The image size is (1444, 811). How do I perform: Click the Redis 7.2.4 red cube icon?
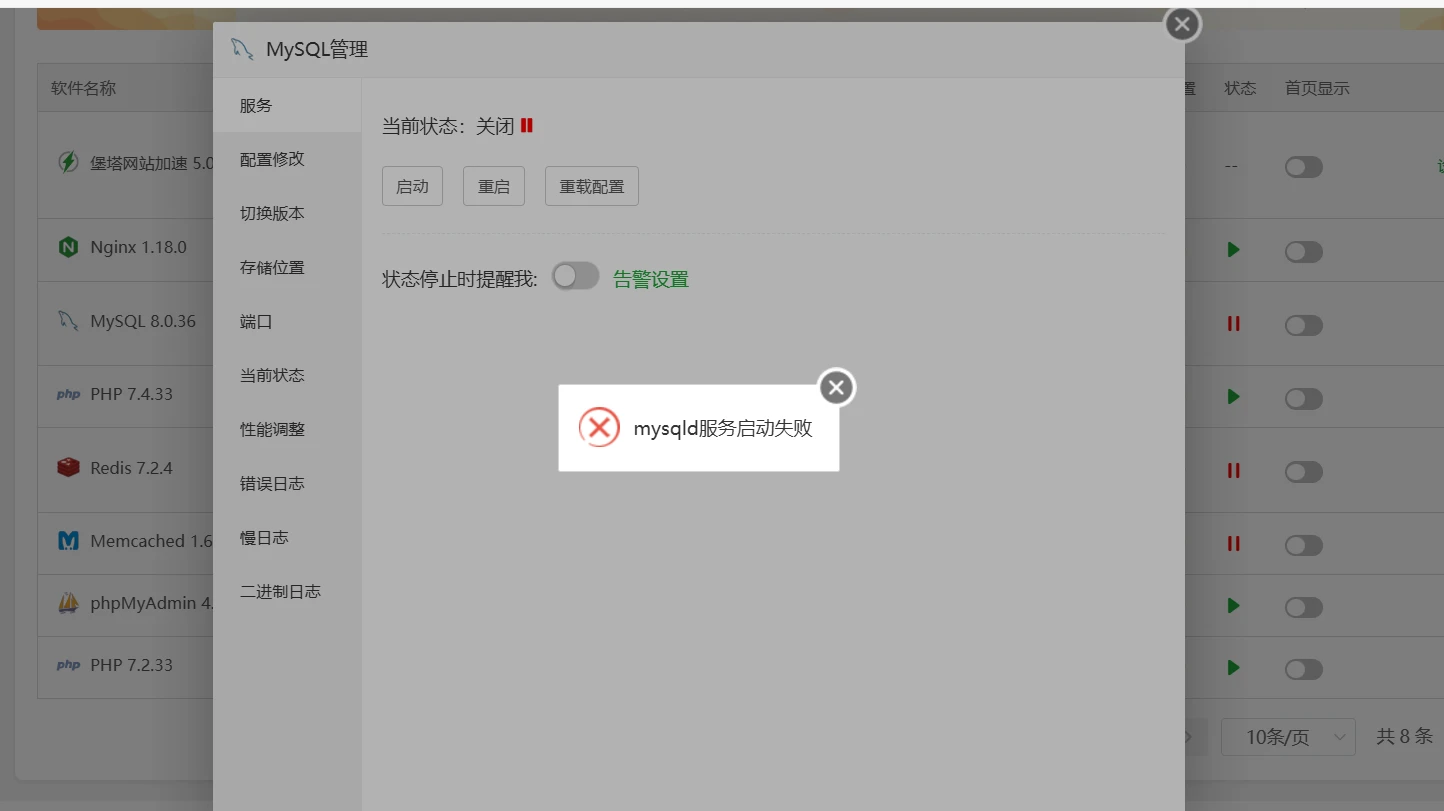coord(68,468)
